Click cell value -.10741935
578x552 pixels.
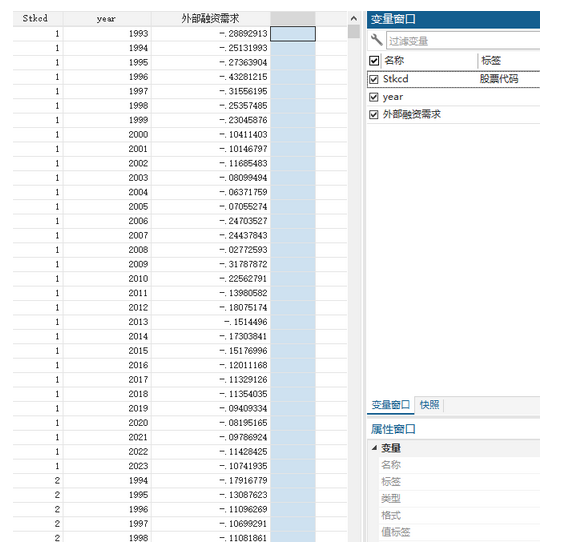243,466
